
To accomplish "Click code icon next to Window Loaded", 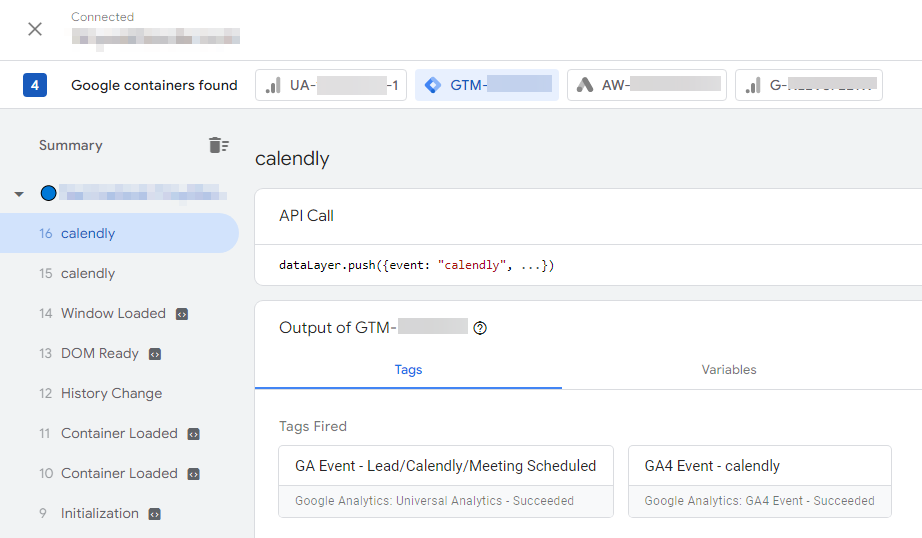I will click(182, 314).
